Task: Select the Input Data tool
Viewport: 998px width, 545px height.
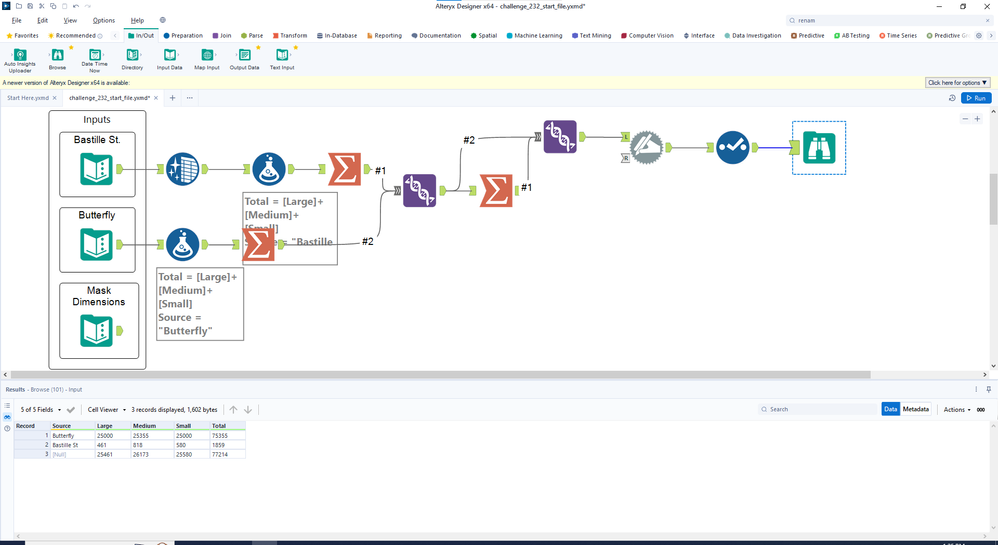Action: pos(169,59)
